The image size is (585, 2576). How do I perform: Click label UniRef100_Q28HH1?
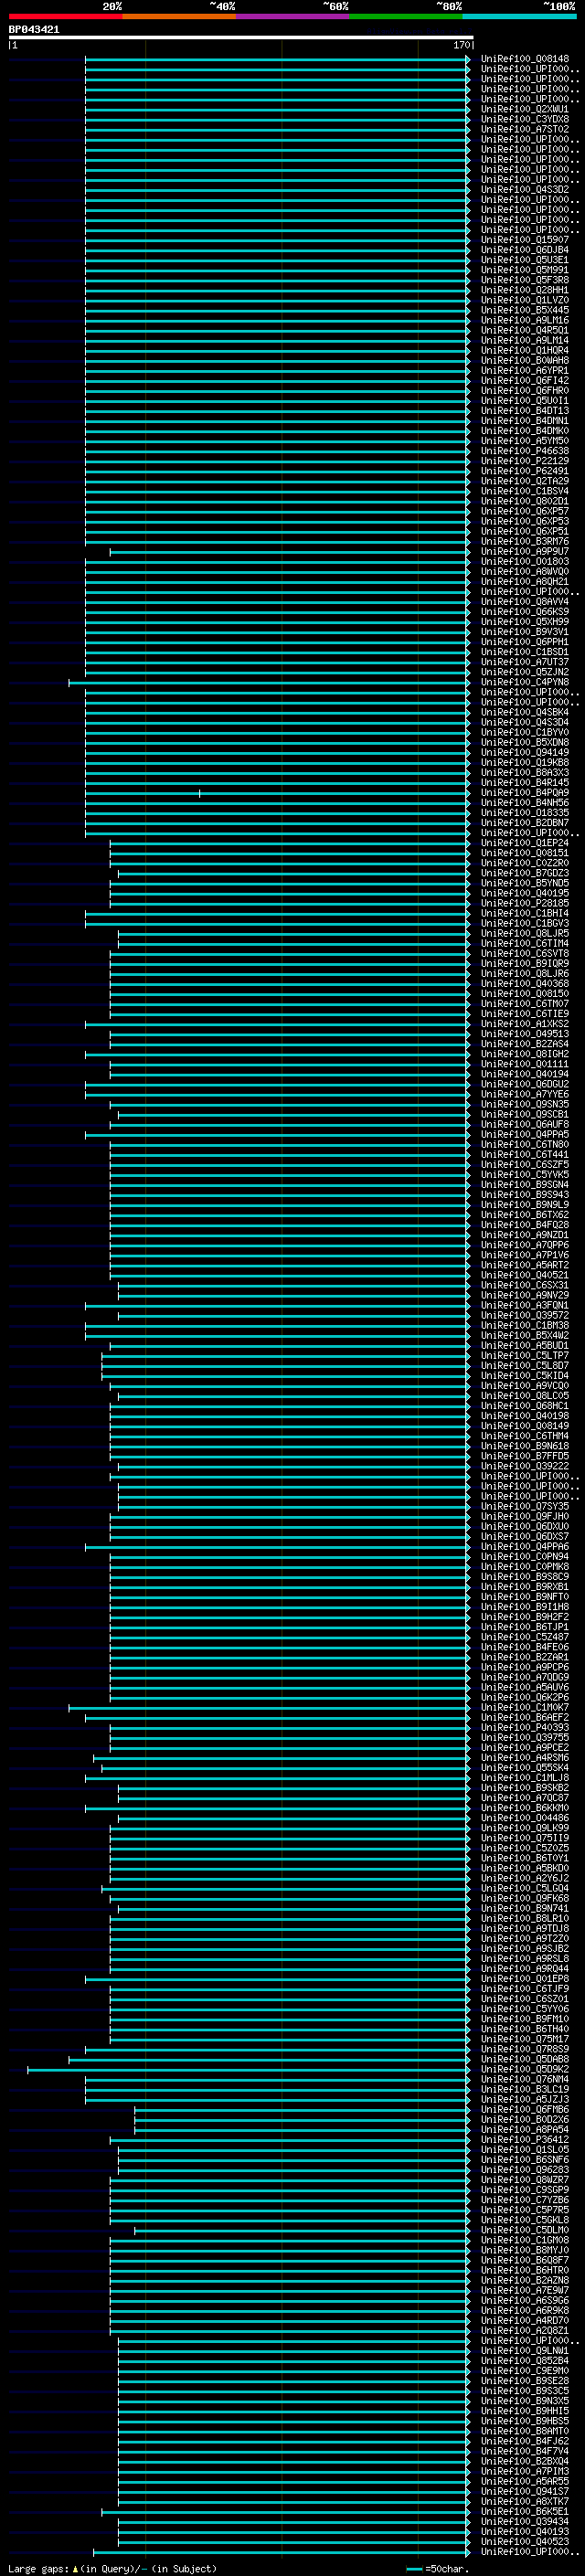click(525, 290)
